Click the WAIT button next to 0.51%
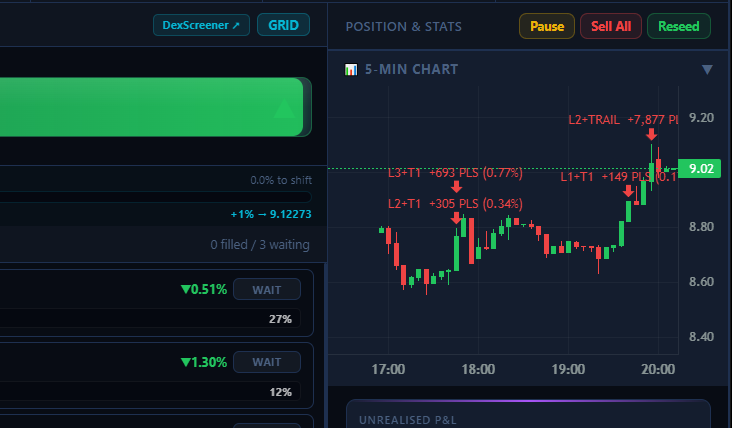 click(267, 289)
